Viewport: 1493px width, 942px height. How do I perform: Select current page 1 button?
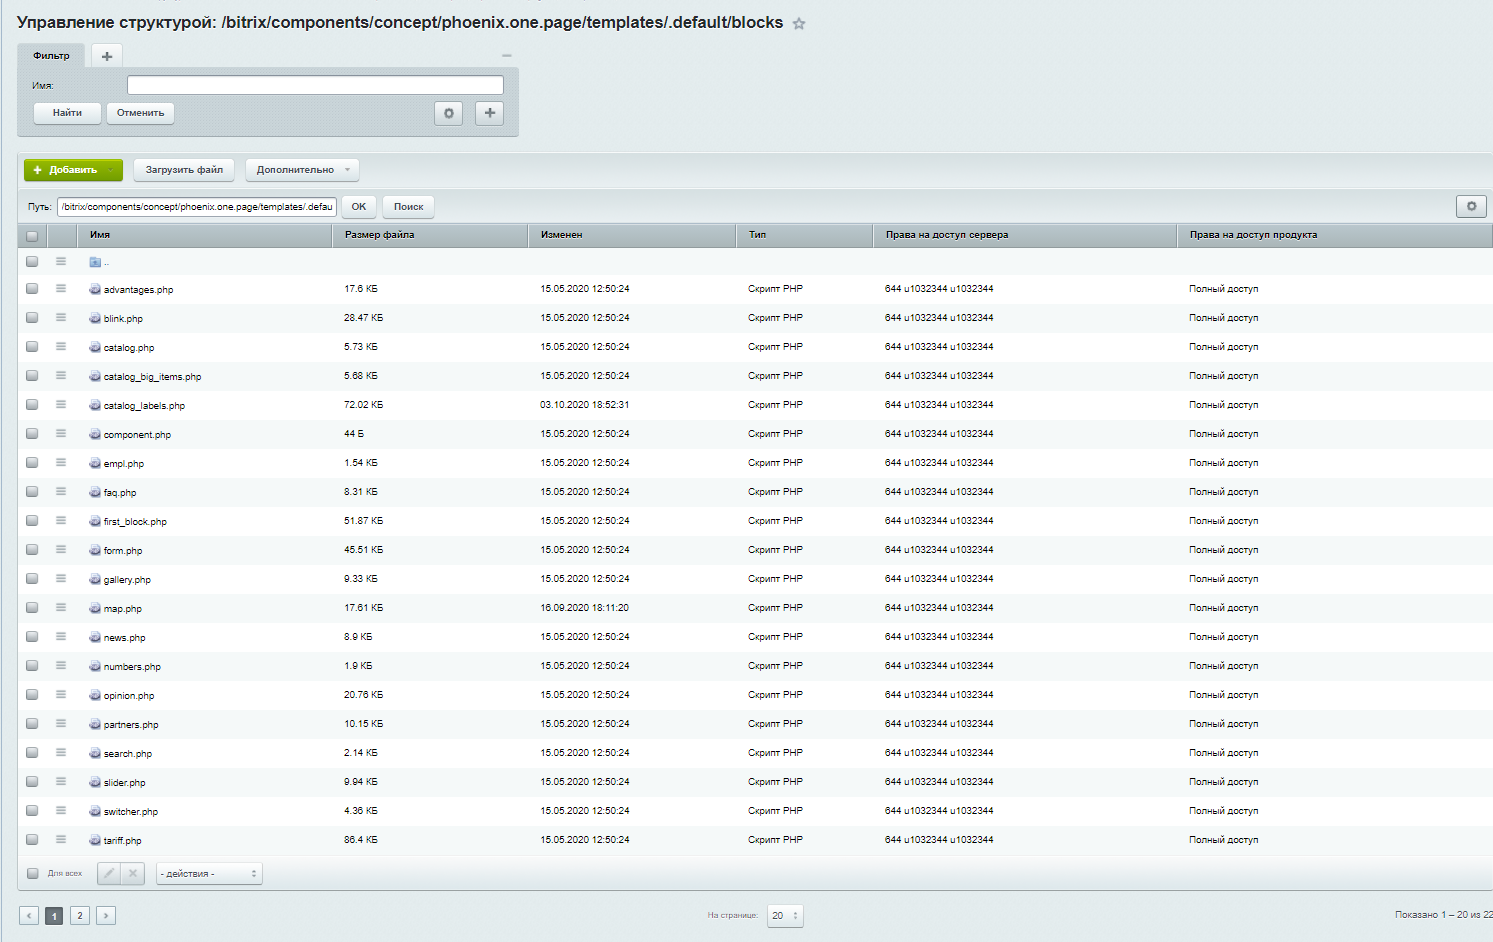click(x=54, y=915)
